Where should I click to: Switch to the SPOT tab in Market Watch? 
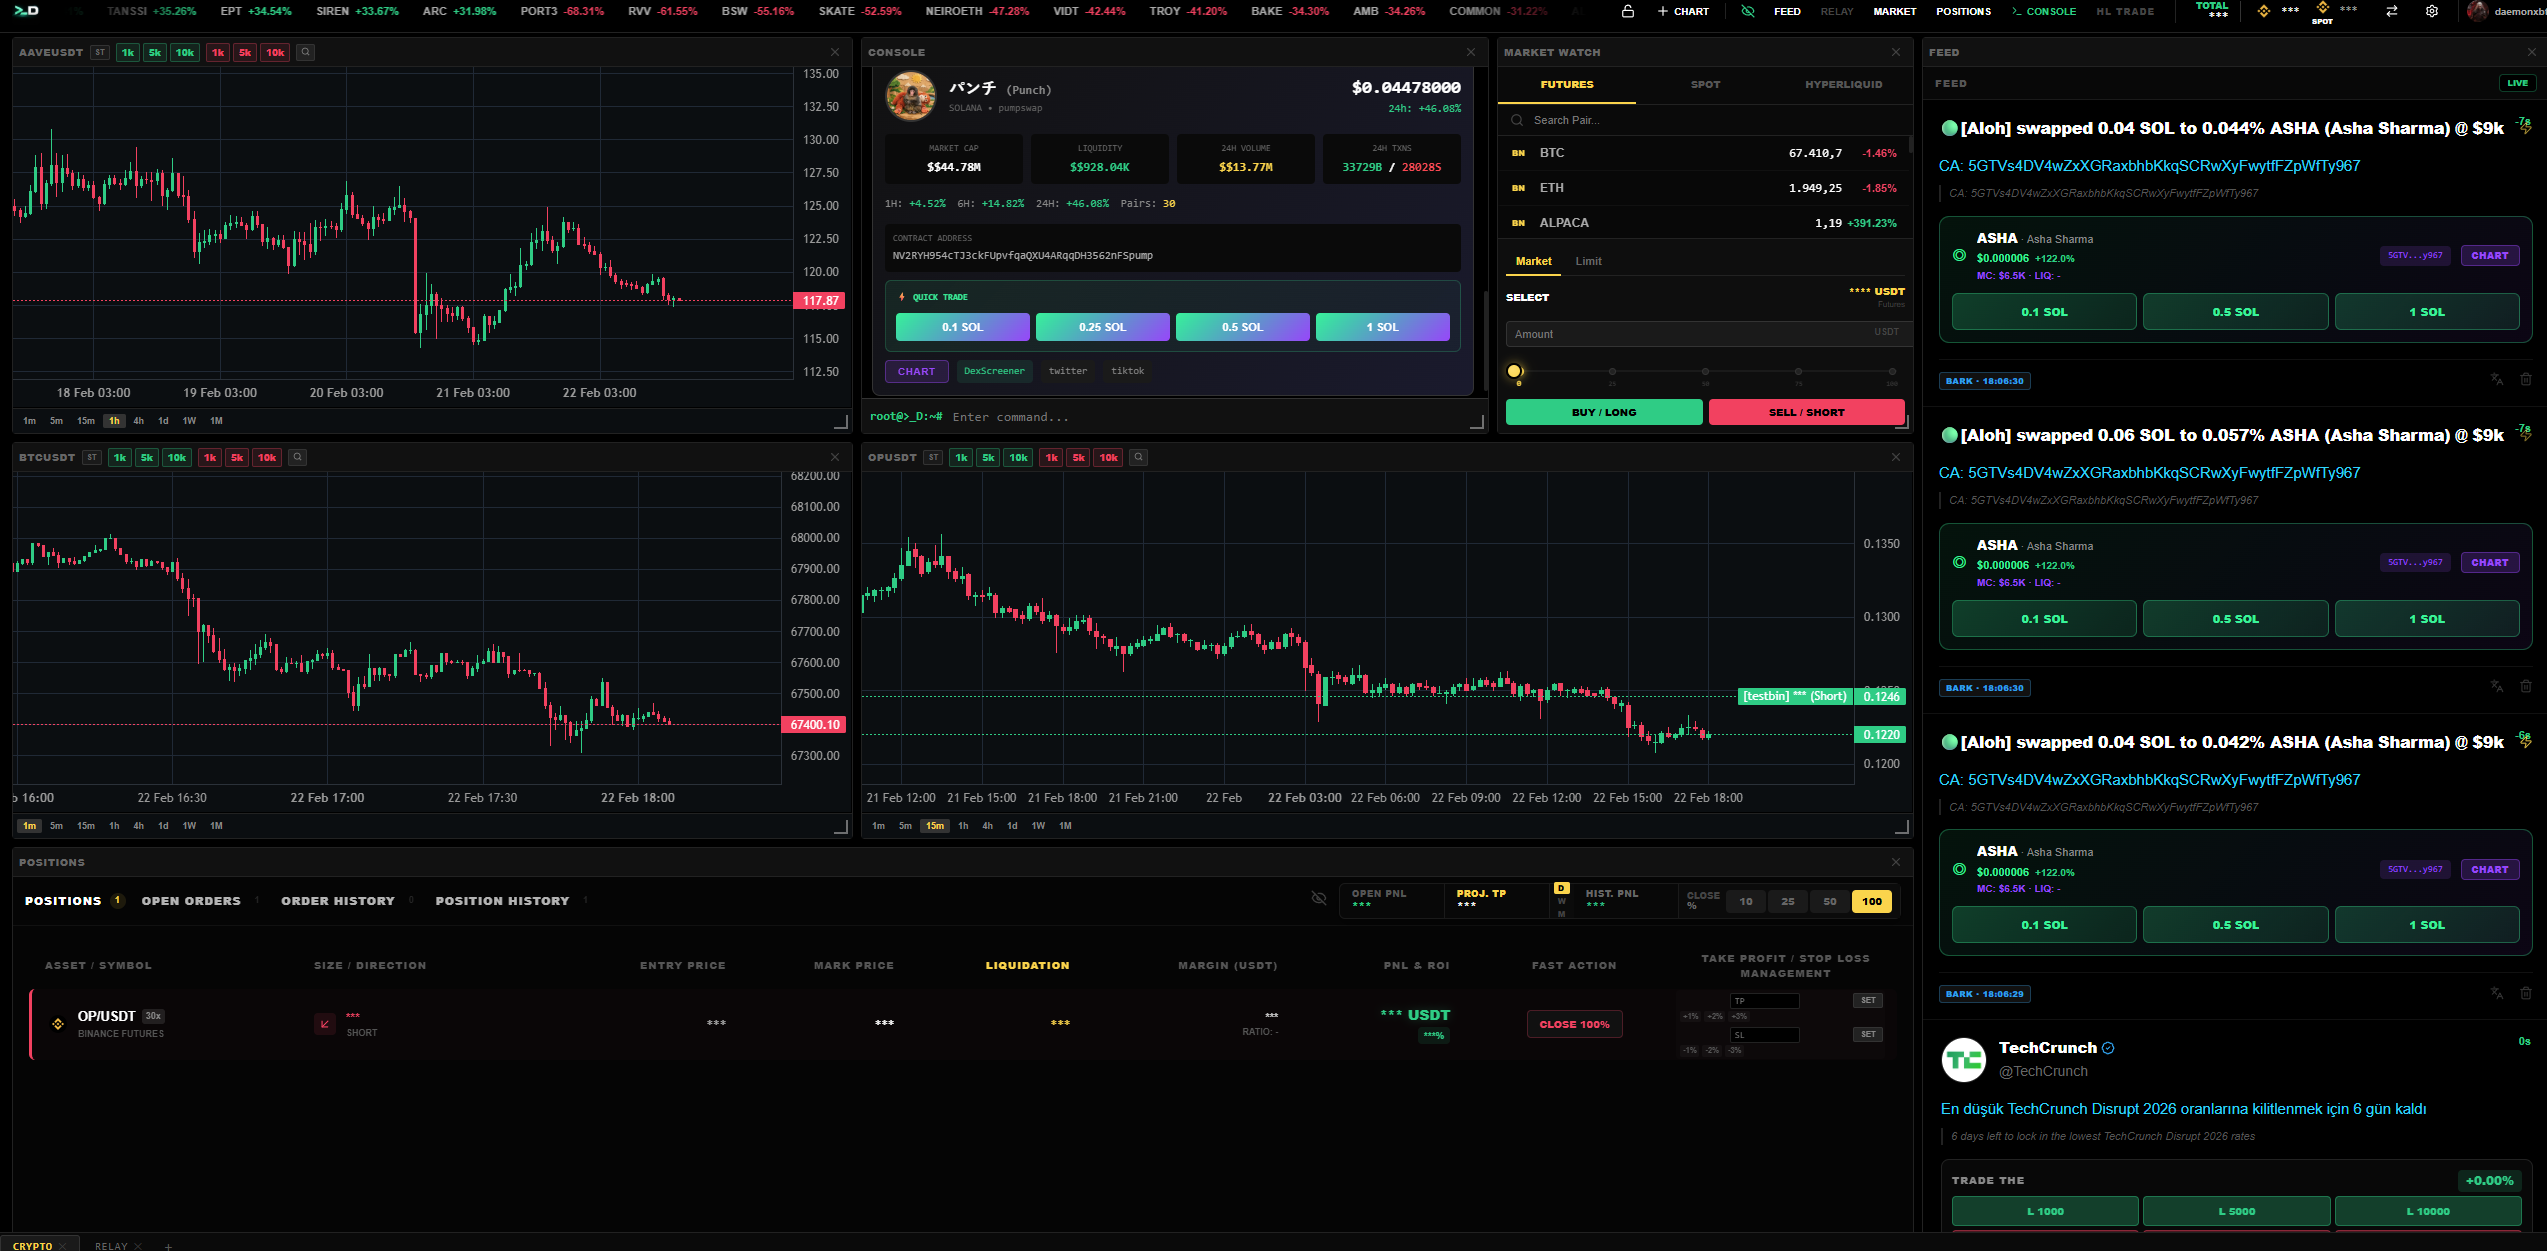(x=1705, y=85)
